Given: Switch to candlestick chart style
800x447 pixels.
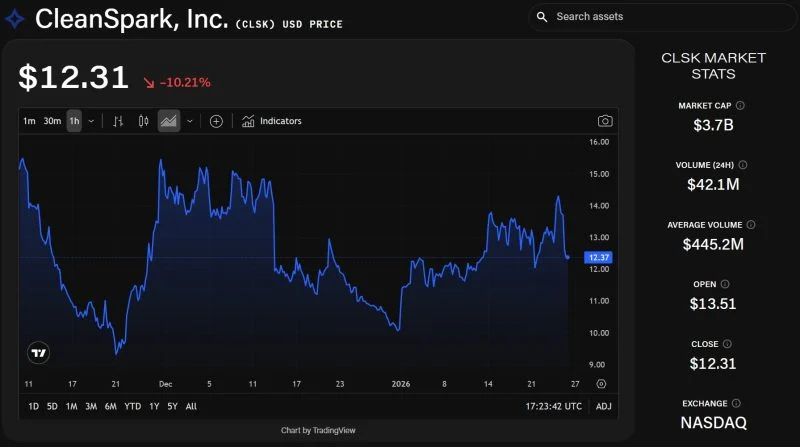Looking at the screenshot, I should coord(143,121).
